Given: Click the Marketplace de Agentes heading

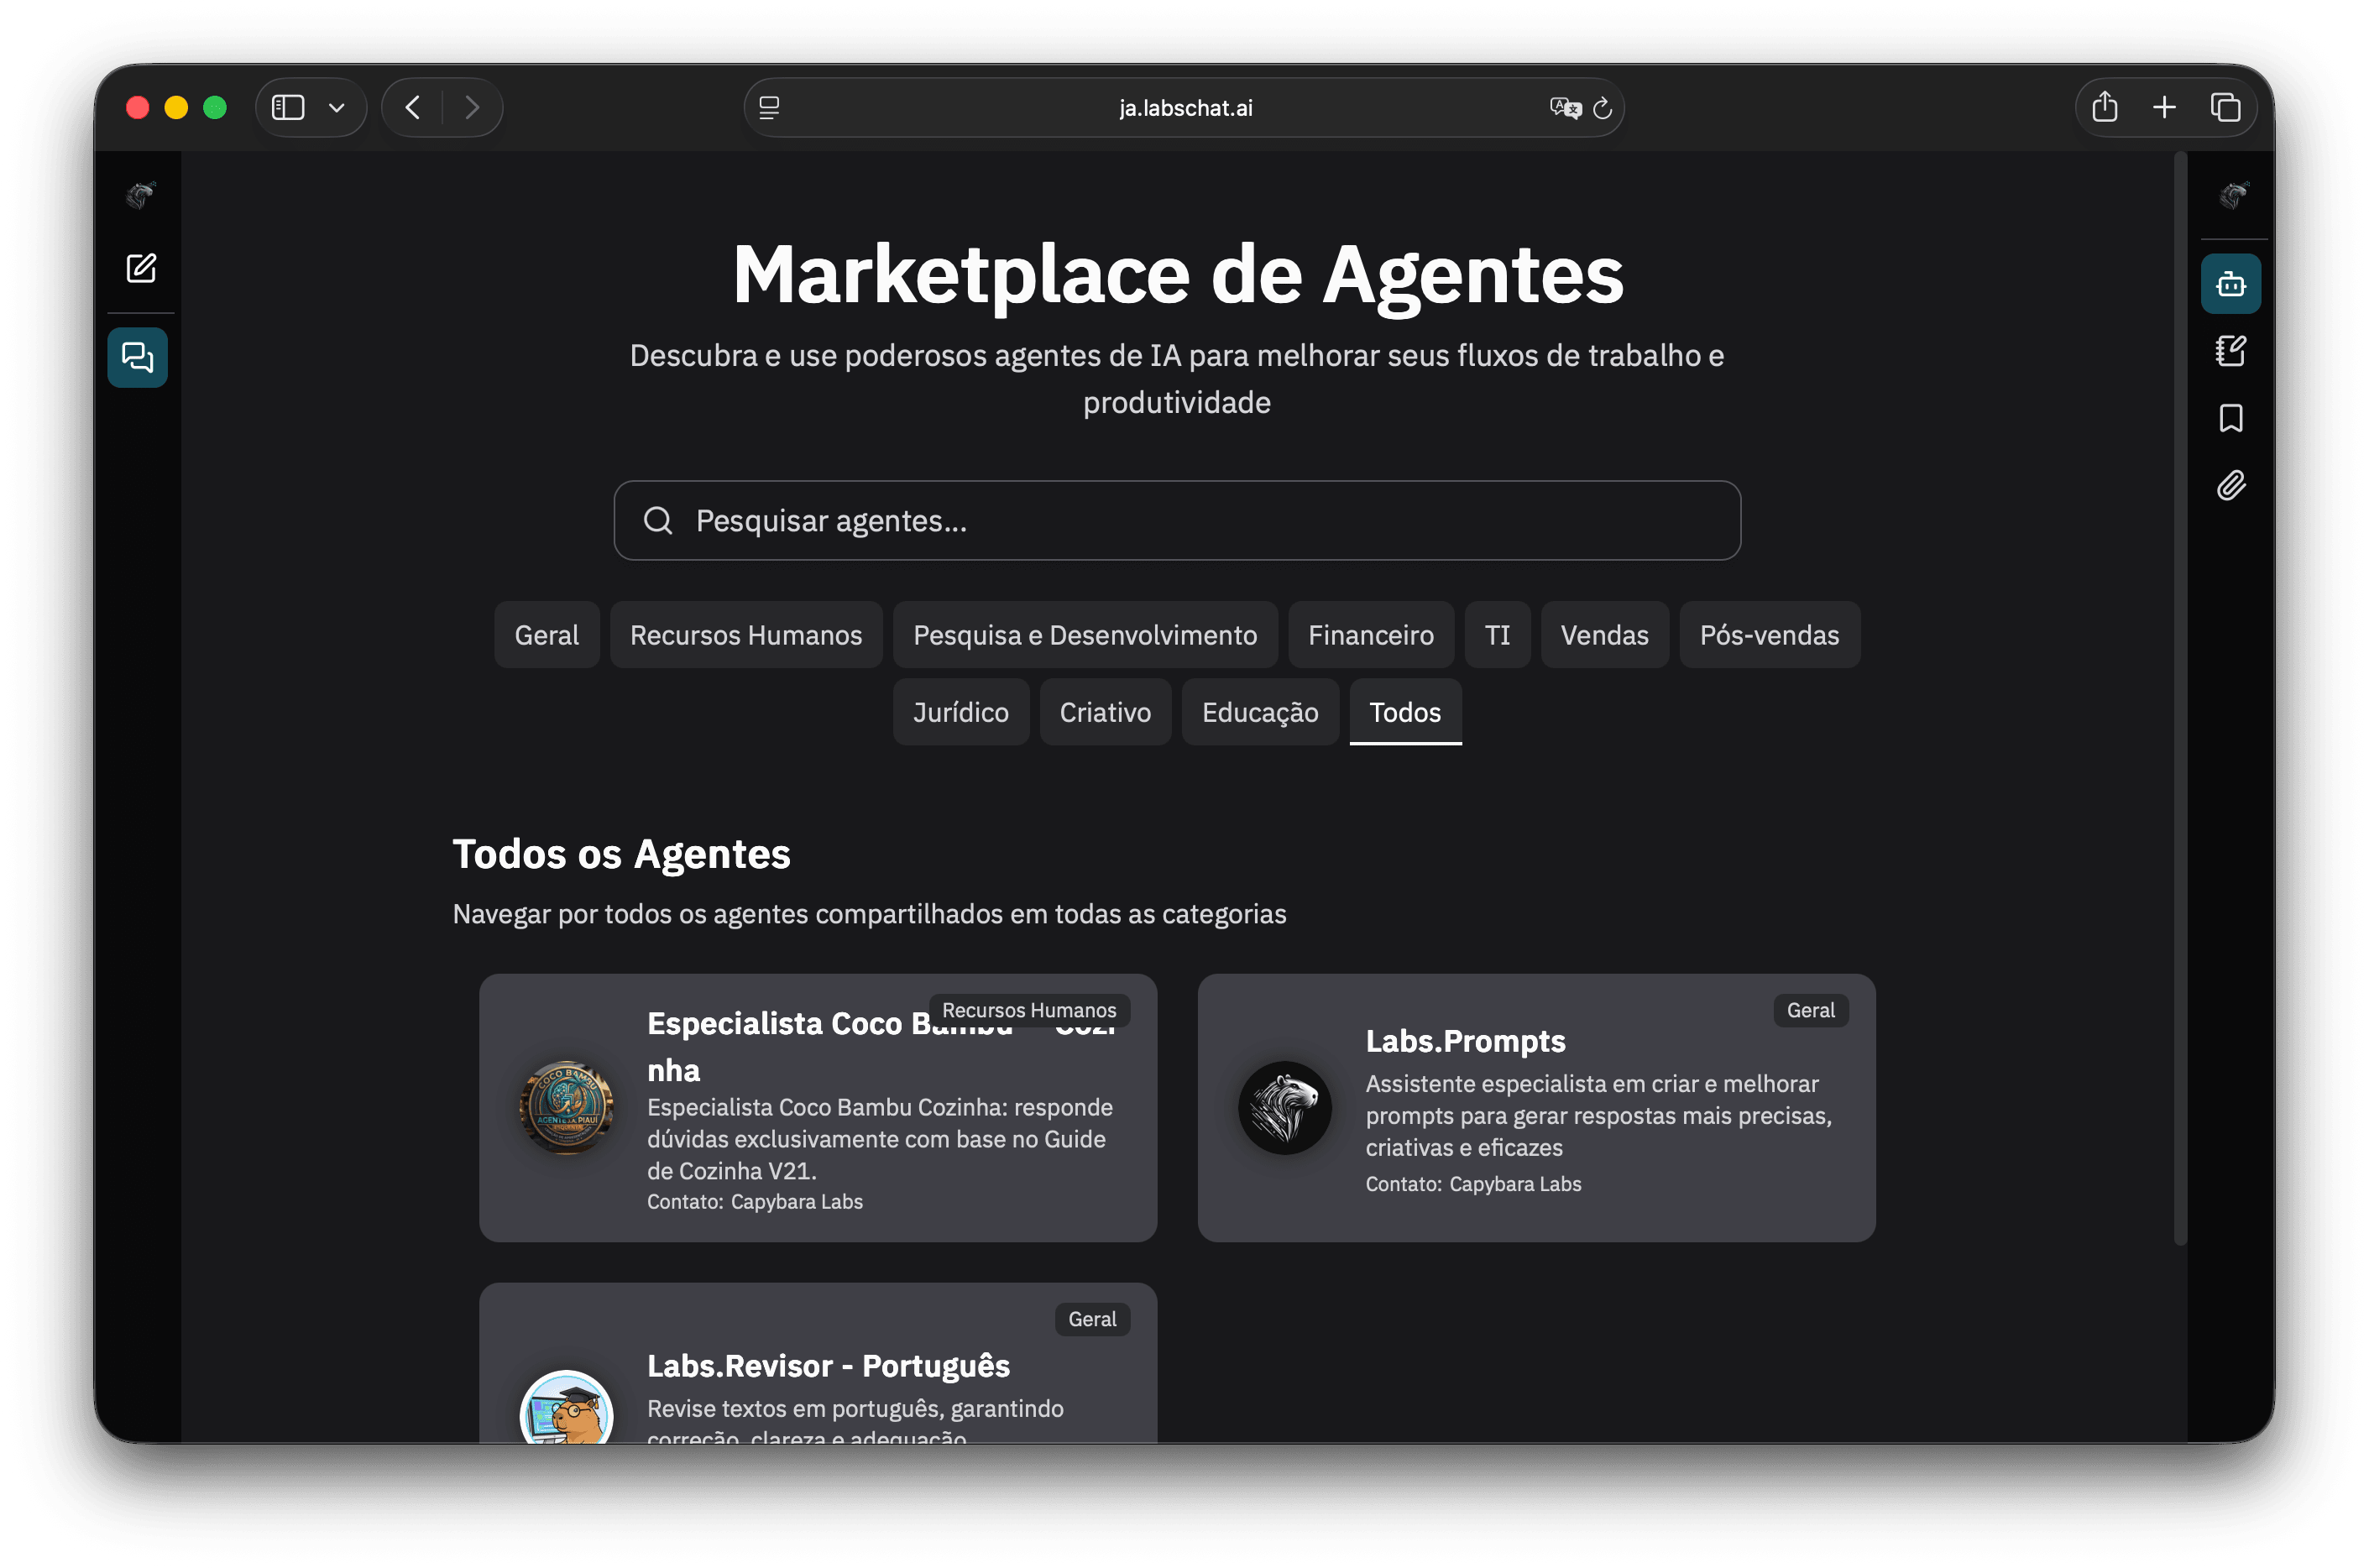Looking at the screenshot, I should coord(1177,274).
